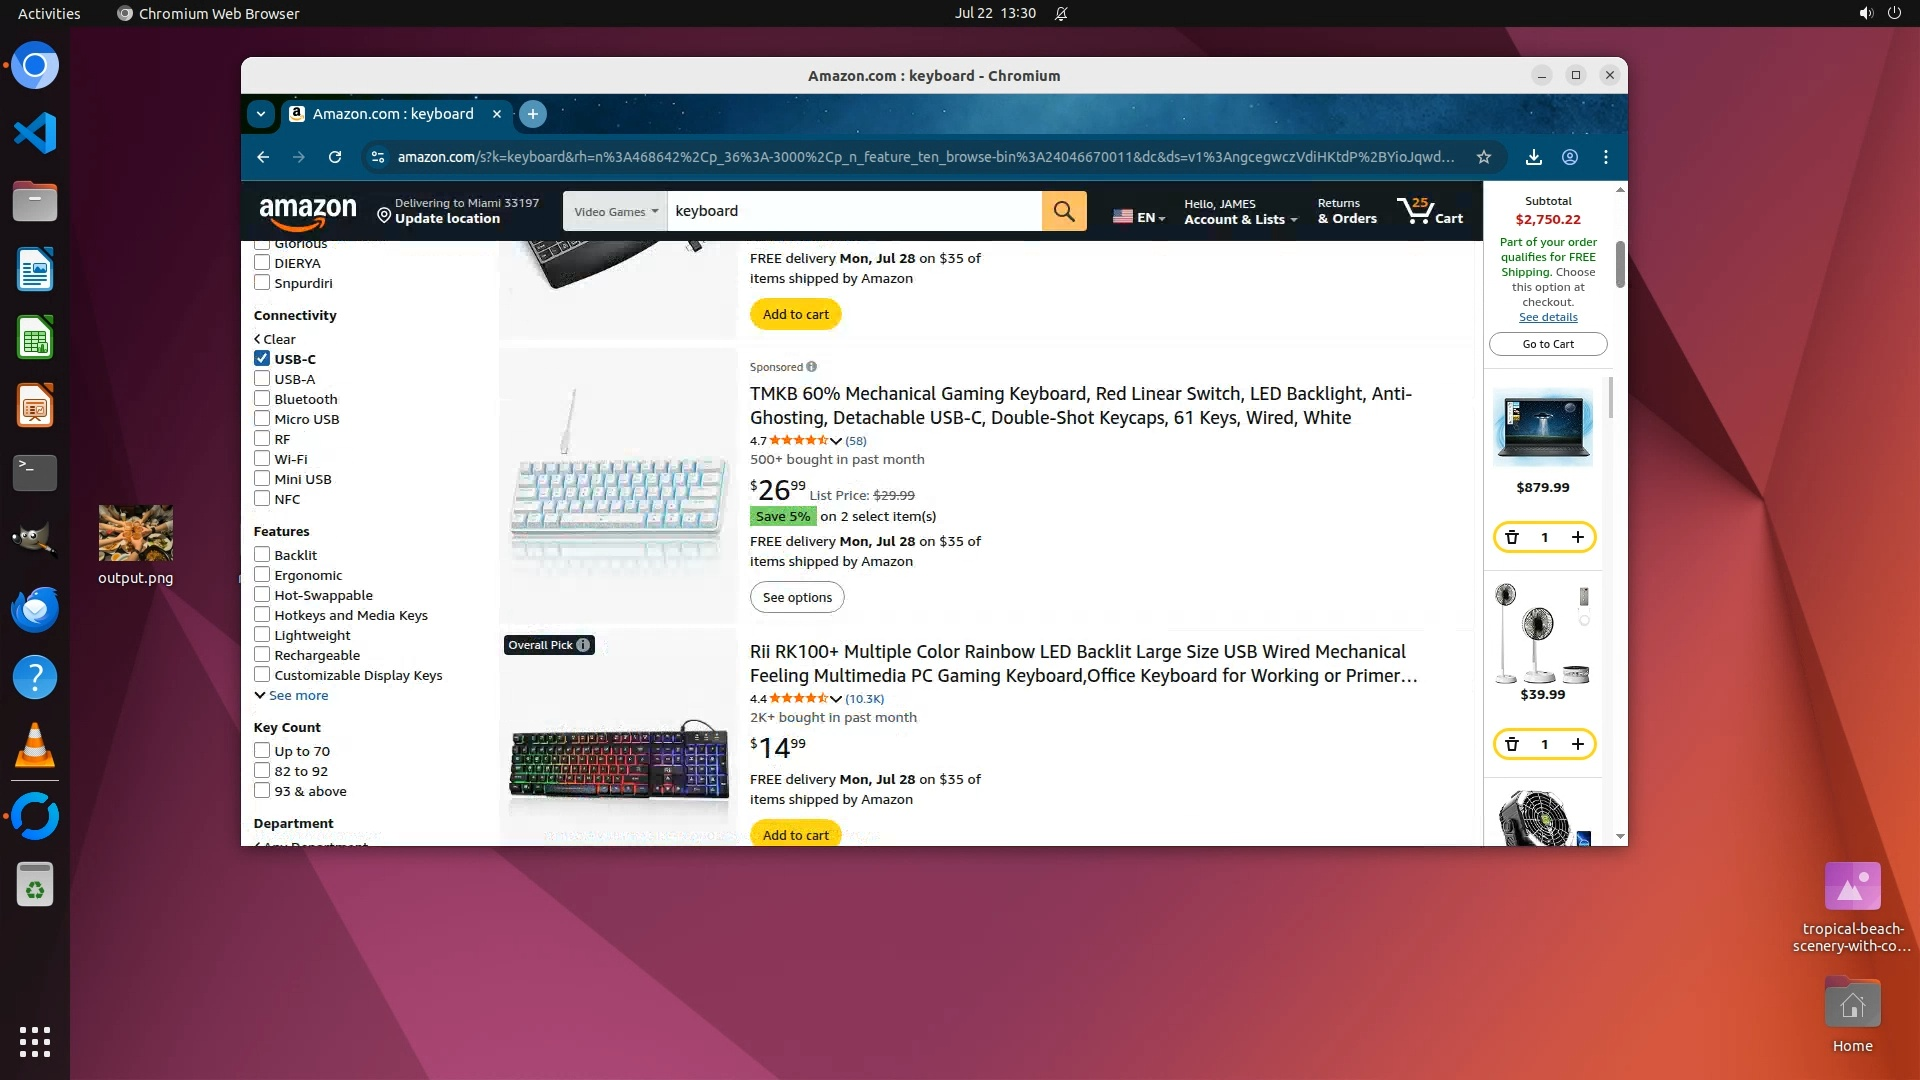Enable the Backlit features filter
The image size is (1920, 1080).
[262, 555]
